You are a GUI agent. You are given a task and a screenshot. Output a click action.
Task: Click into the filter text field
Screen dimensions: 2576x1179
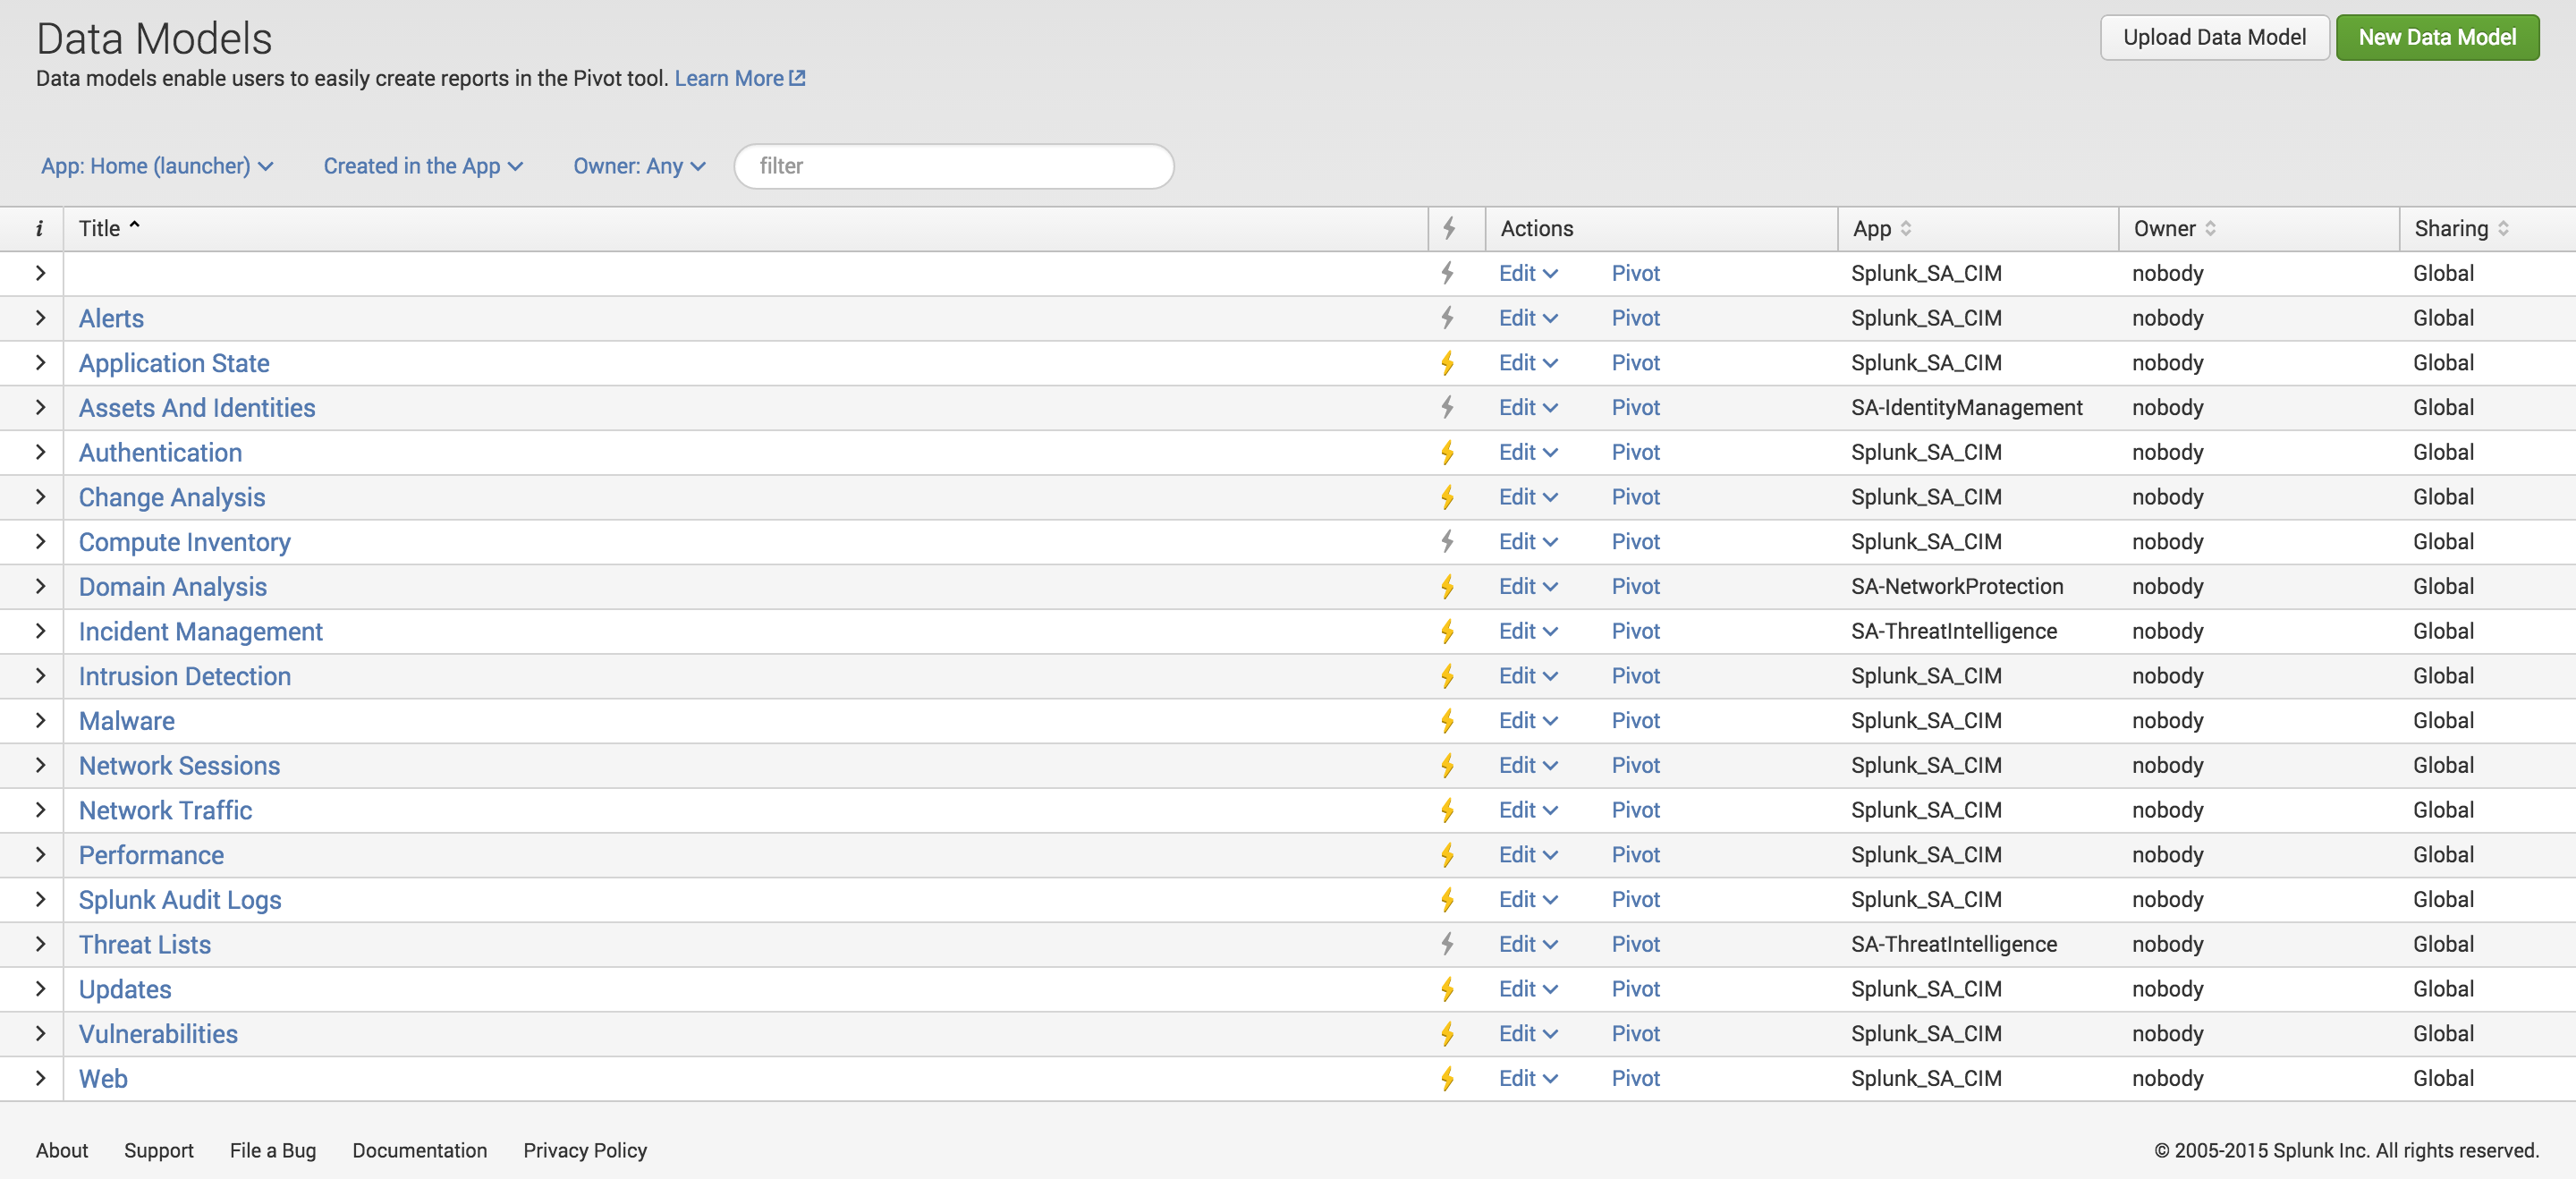pyautogui.click(x=953, y=166)
